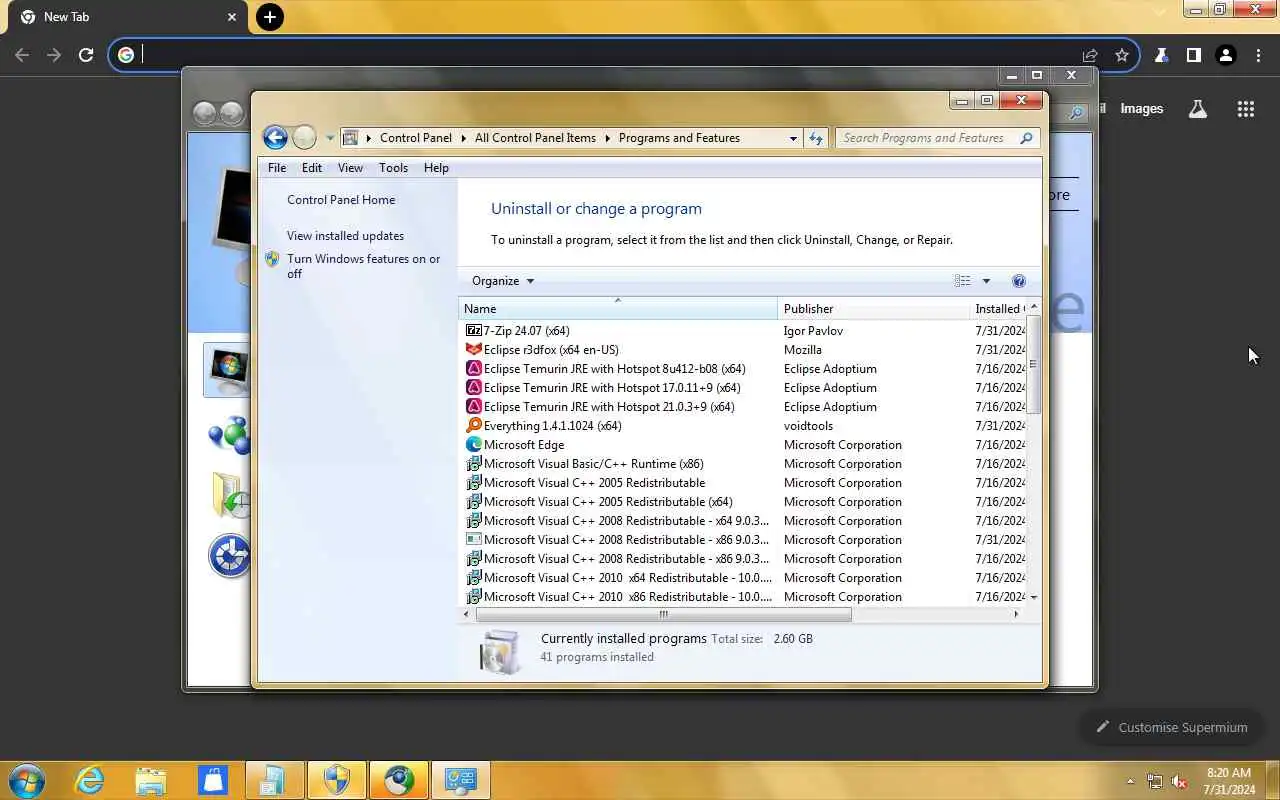
Task: Click the volume icon in system tray
Action: tap(1179, 781)
